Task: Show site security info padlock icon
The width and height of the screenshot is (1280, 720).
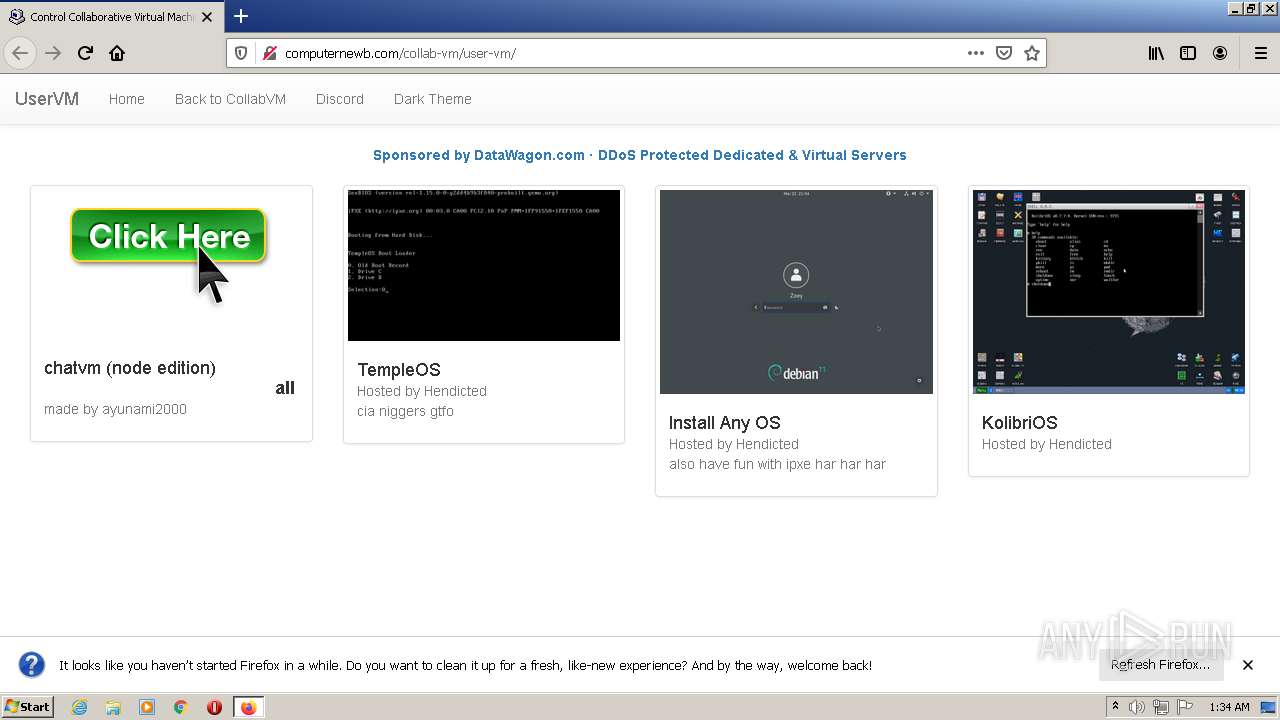Action: click(x=268, y=53)
